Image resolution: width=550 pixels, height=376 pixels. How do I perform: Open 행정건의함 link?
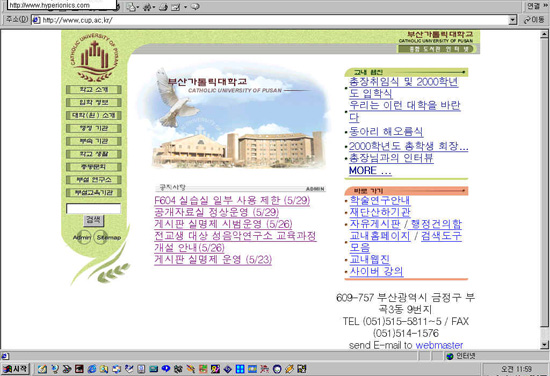(436, 224)
